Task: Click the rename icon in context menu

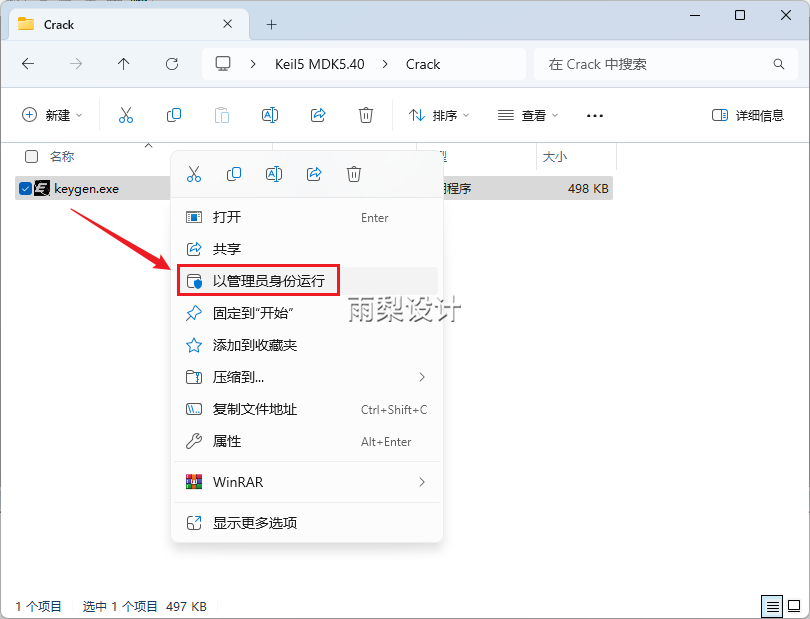Action: 274,174
